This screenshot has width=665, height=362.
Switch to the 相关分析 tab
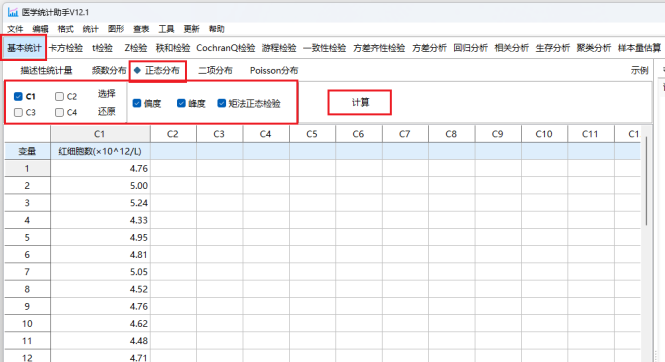(511, 48)
